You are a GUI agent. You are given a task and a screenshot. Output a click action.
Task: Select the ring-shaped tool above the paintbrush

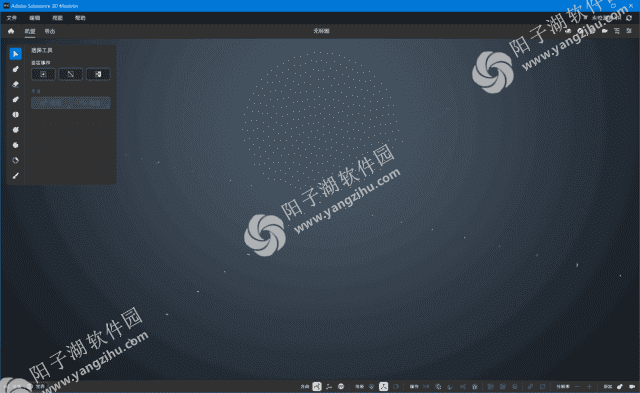(16, 160)
